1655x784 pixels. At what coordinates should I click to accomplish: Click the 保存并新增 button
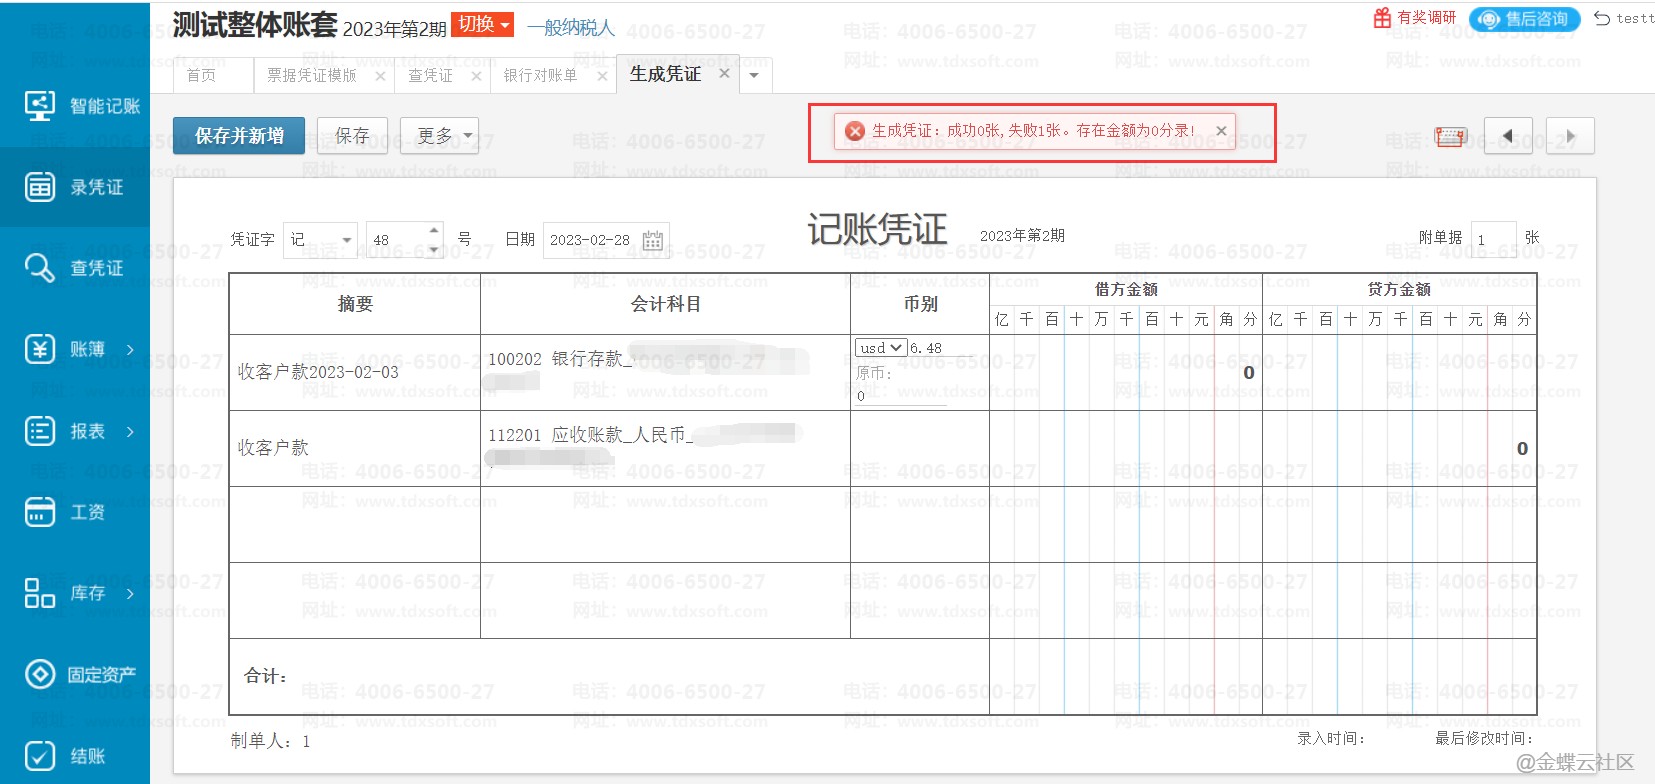pyautogui.click(x=239, y=136)
